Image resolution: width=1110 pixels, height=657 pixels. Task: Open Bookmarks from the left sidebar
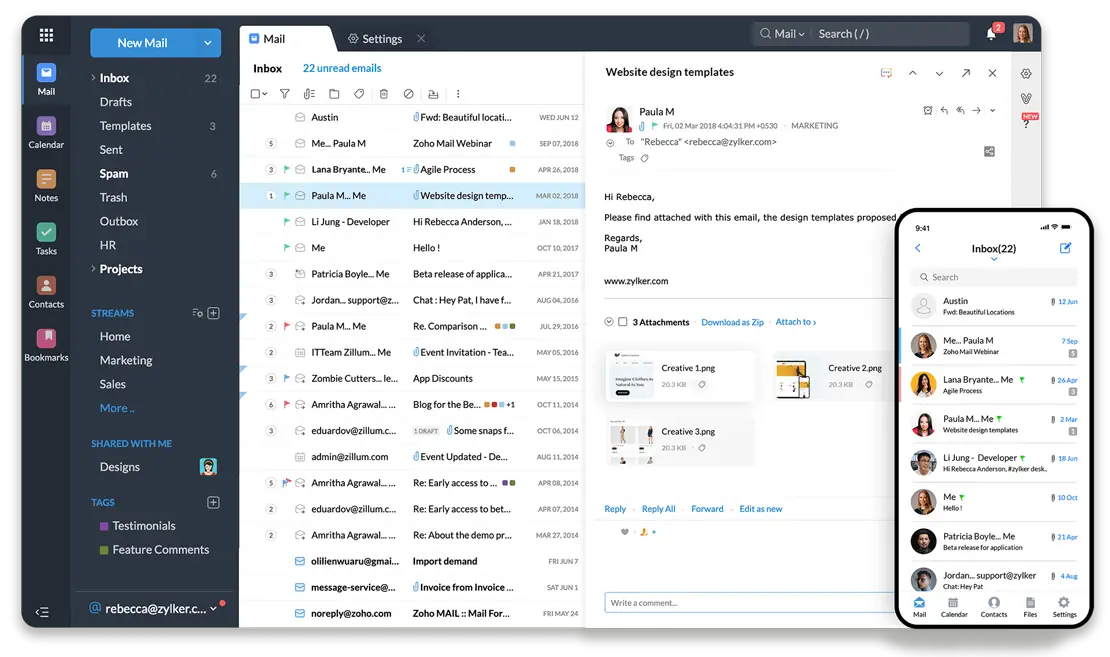46,344
